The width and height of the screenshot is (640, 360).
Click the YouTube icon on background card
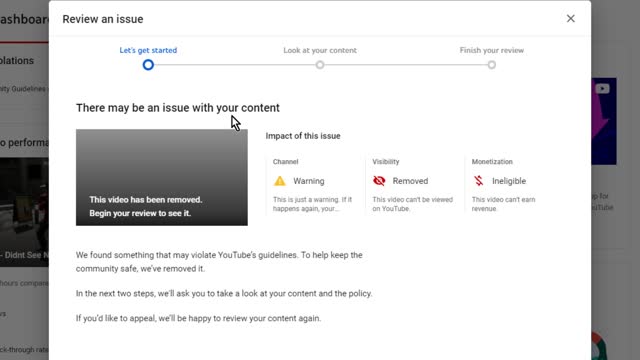pyautogui.click(x=602, y=89)
